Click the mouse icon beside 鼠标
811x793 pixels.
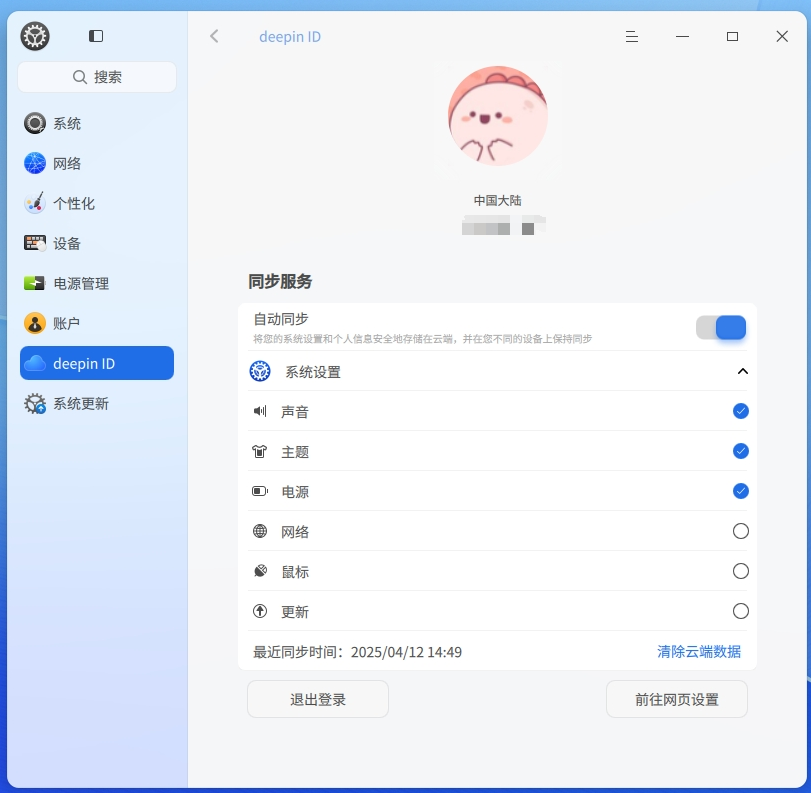[x=260, y=571]
